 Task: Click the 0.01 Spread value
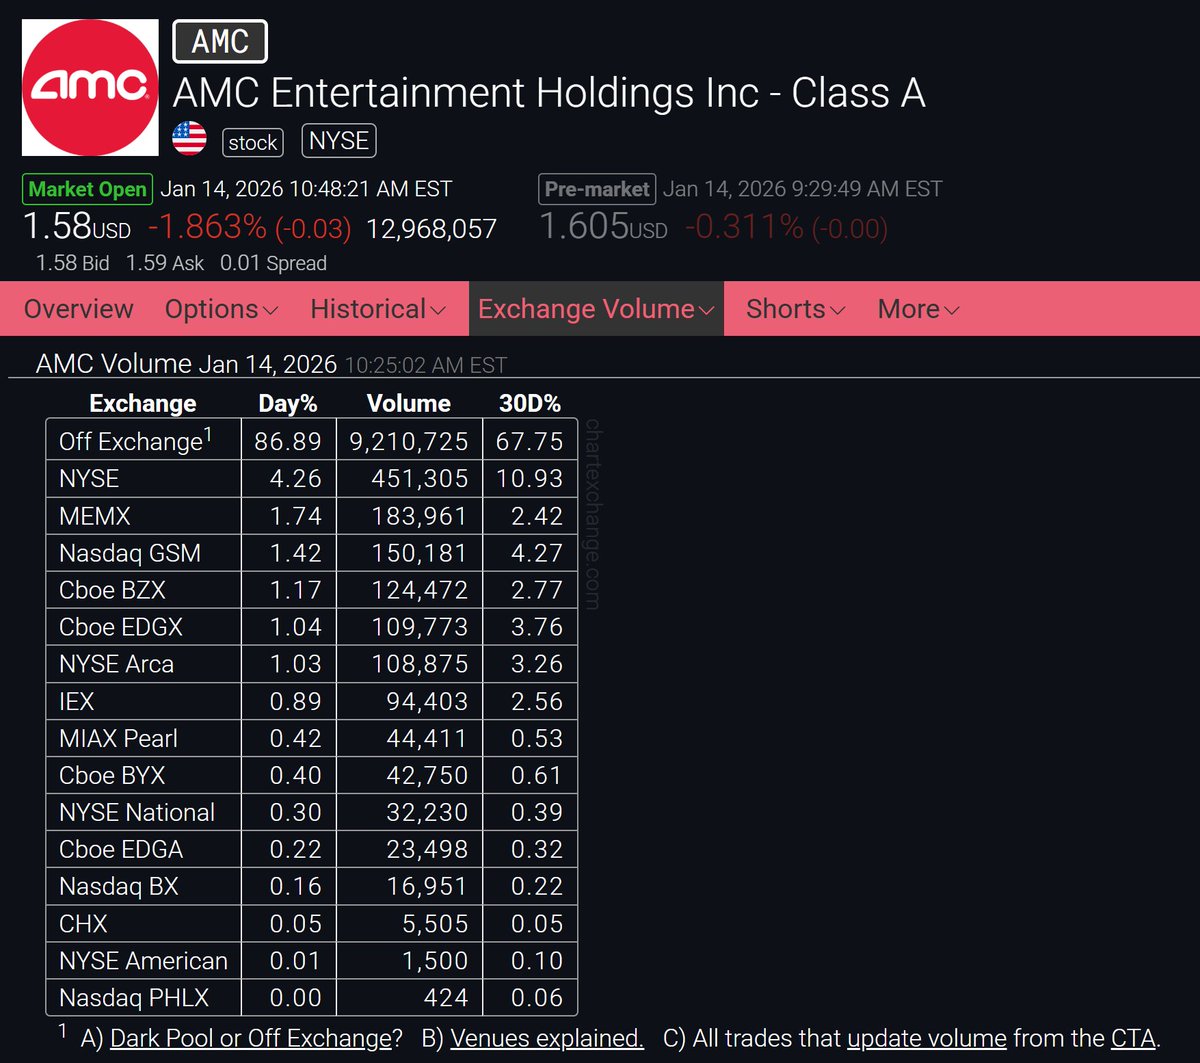(x=273, y=263)
